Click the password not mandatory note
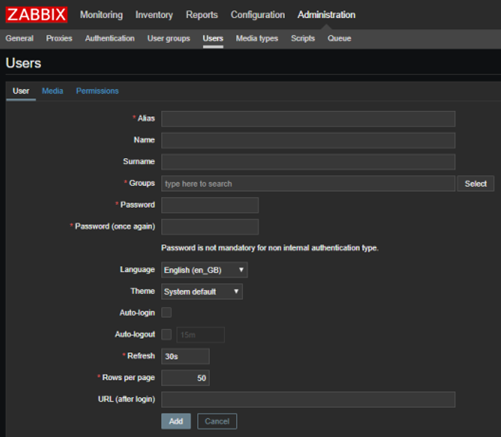This screenshot has height=437, width=501. click(270, 248)
